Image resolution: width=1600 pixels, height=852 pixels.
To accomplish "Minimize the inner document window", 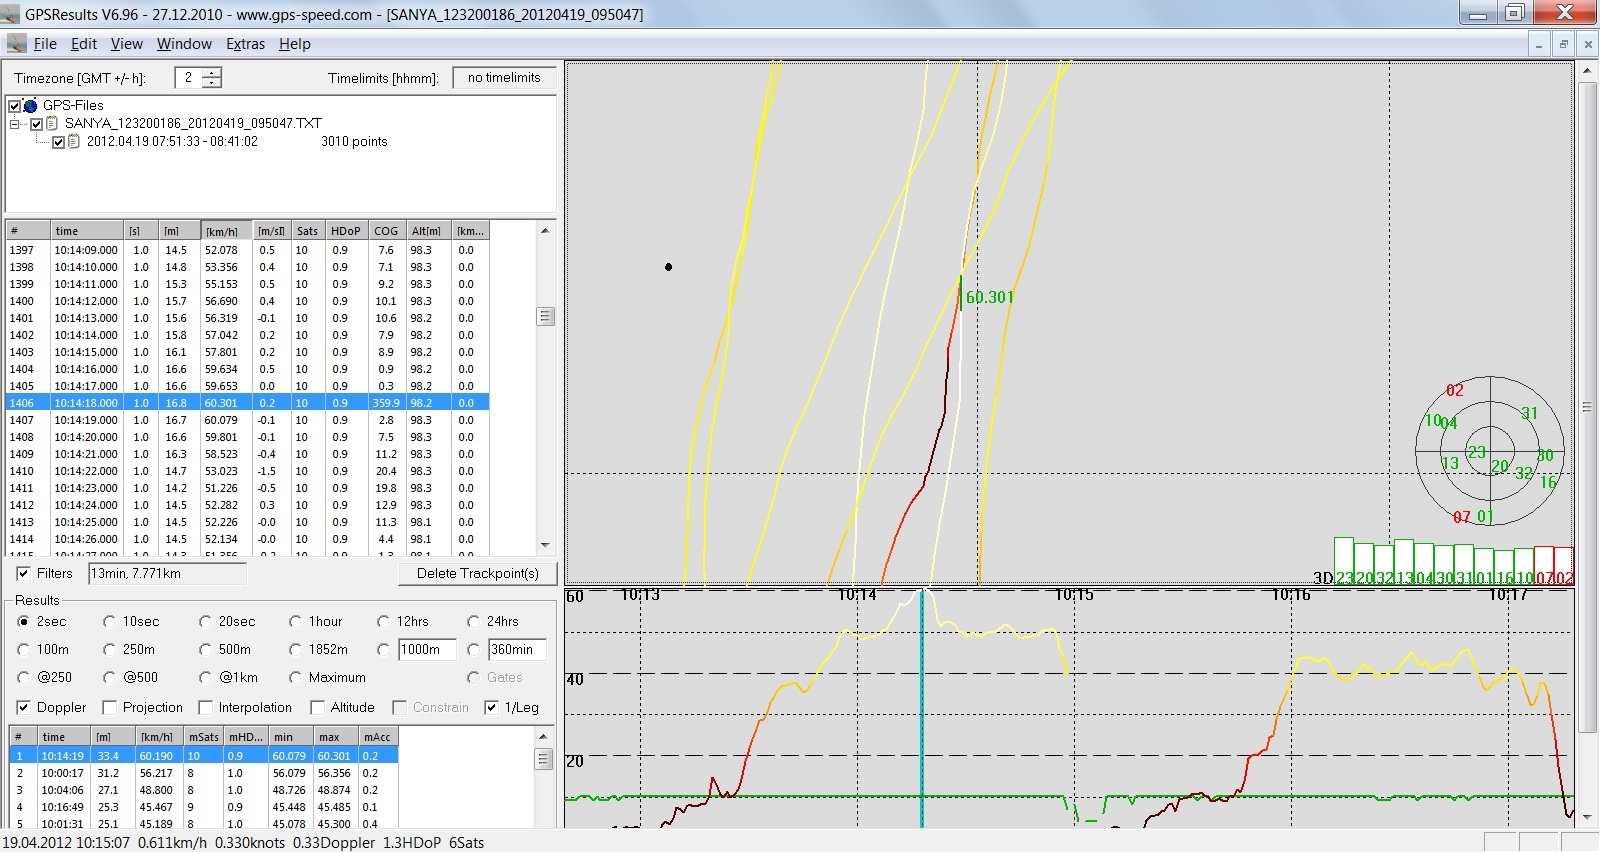I will (1540, 44).
